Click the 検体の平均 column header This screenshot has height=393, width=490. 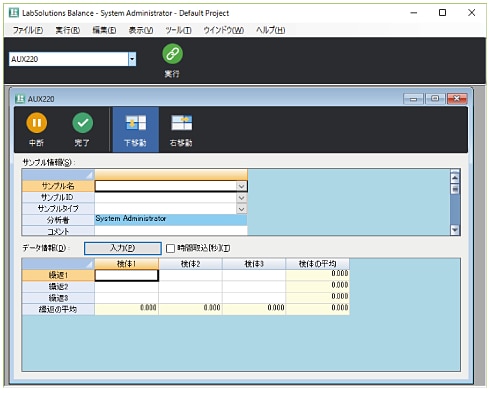tap(318, 264)
